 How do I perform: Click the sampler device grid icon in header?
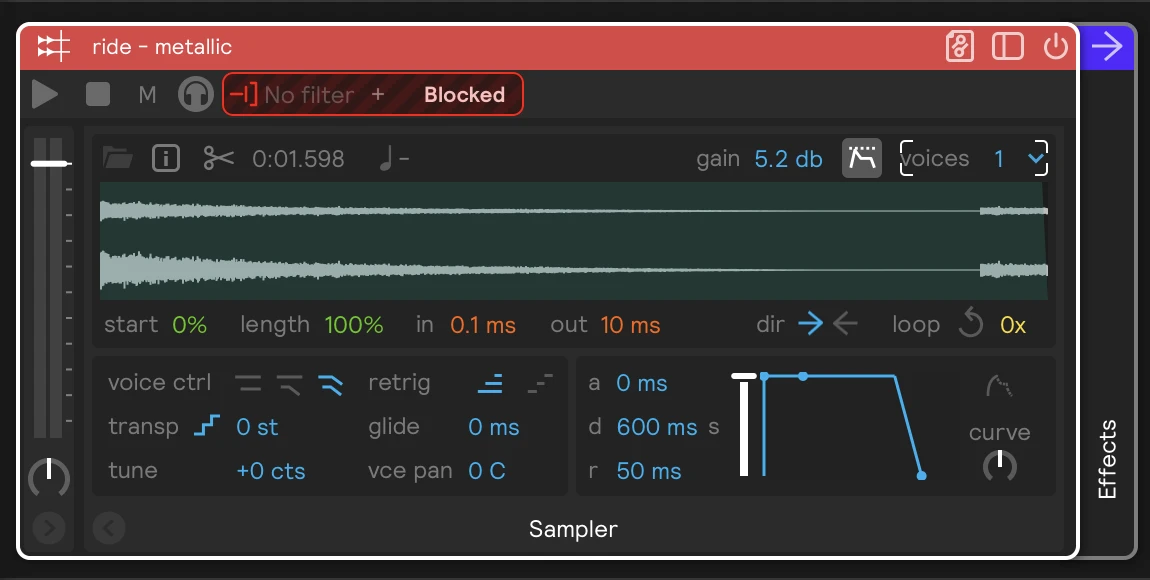pyautogui.click(x=54, y=47)
